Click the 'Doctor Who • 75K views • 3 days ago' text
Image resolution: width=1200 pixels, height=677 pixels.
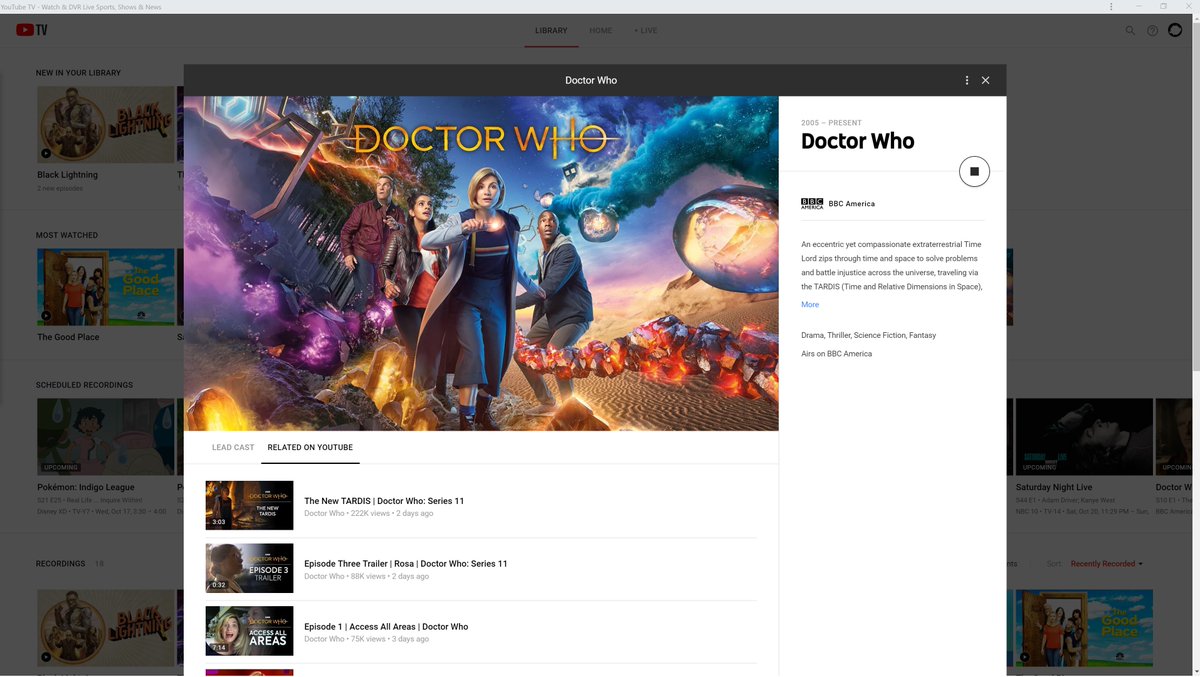[x=367, y=640]
